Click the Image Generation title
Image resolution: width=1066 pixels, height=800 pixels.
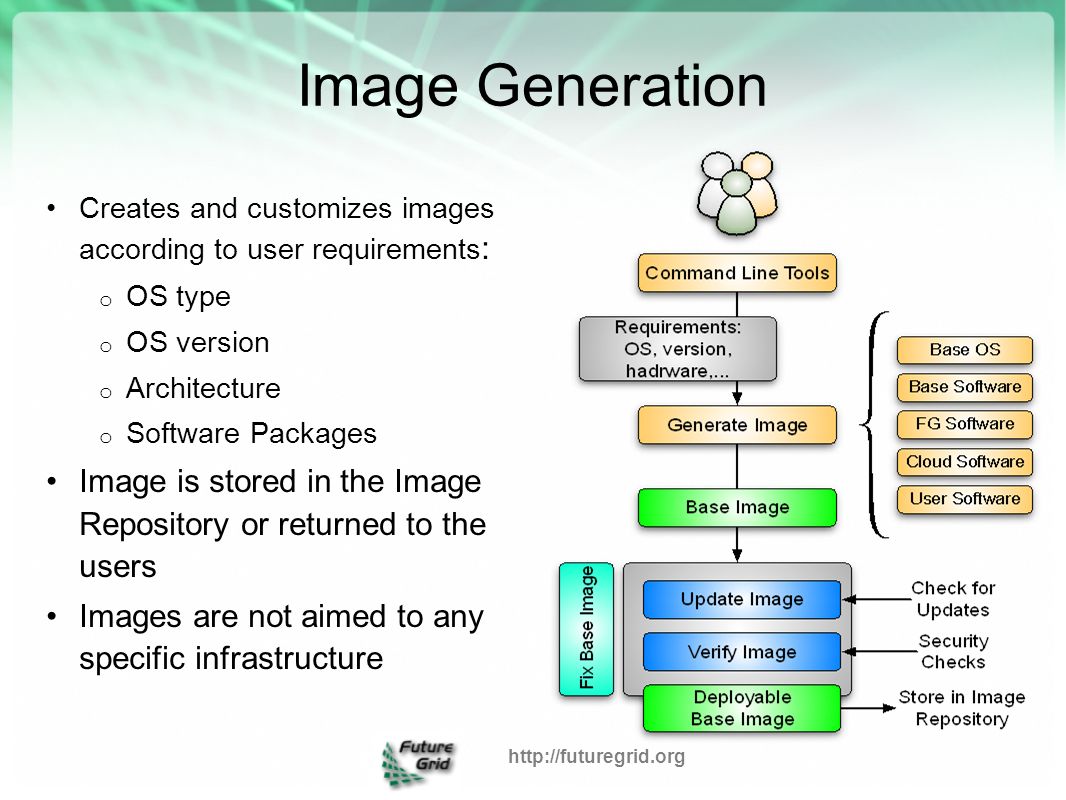pyautogui.click(x=532, y=86)
